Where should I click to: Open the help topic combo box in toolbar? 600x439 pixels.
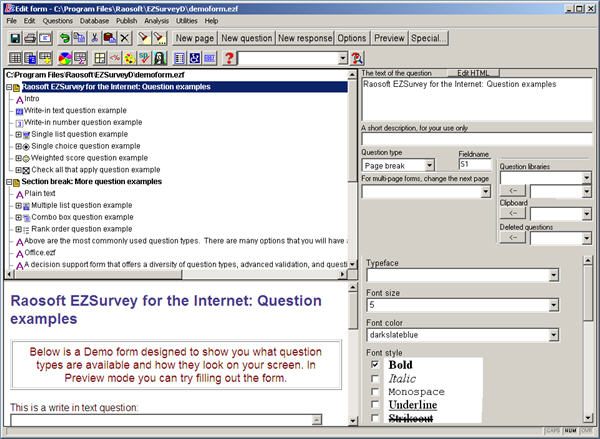pos(343,59)
